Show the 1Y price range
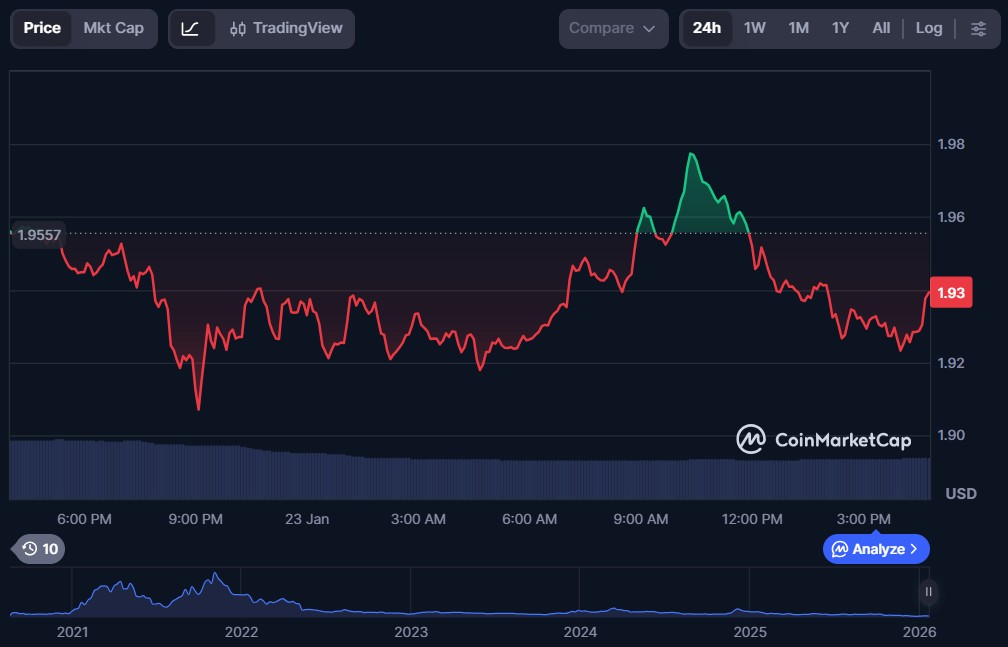This screenshot has height=647, width=1008. pyautogui.click(x=840, y=28)
